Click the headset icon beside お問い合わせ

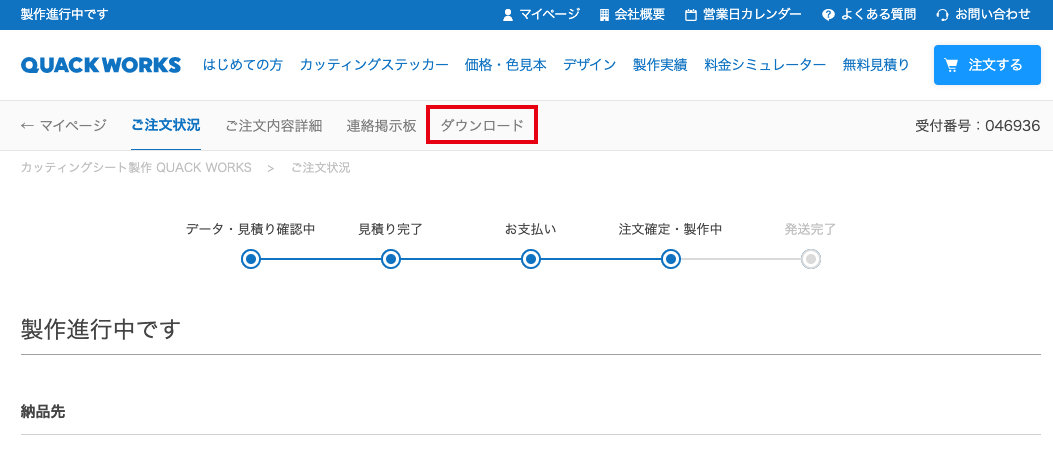click(x=942, y=15)
